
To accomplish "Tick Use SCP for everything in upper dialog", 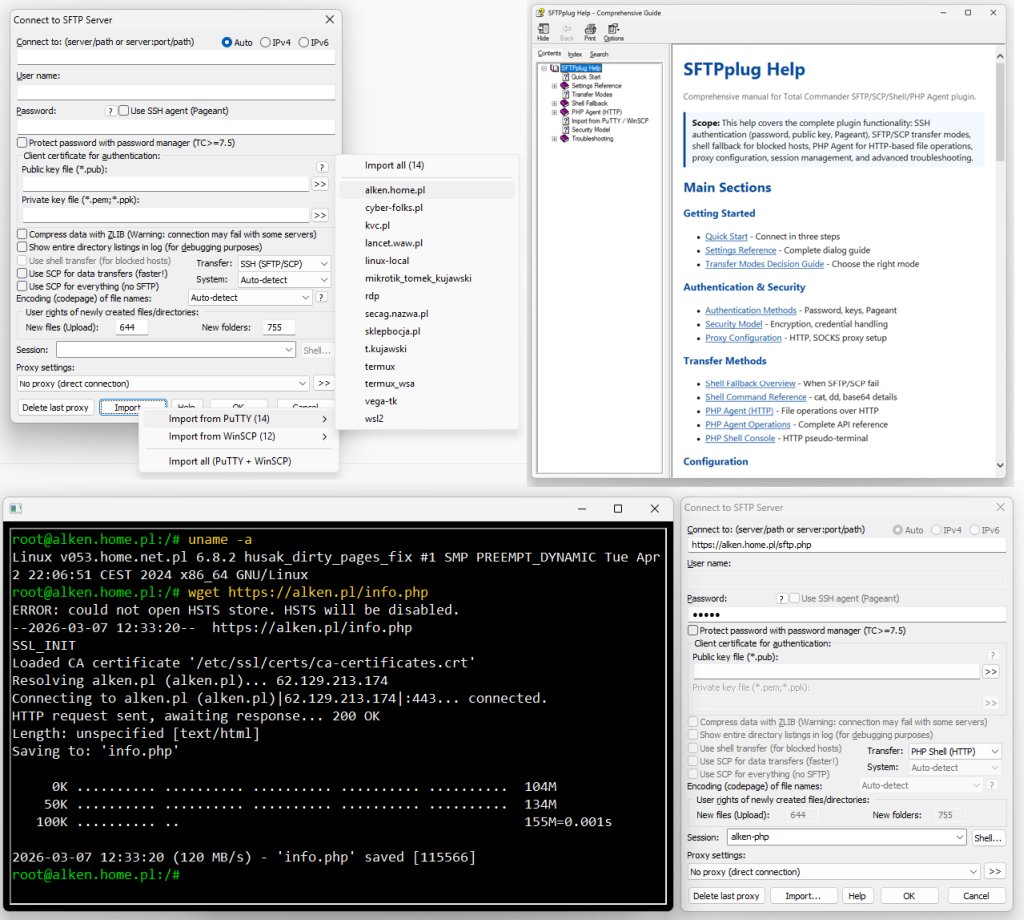I will (x=22, y=286).
